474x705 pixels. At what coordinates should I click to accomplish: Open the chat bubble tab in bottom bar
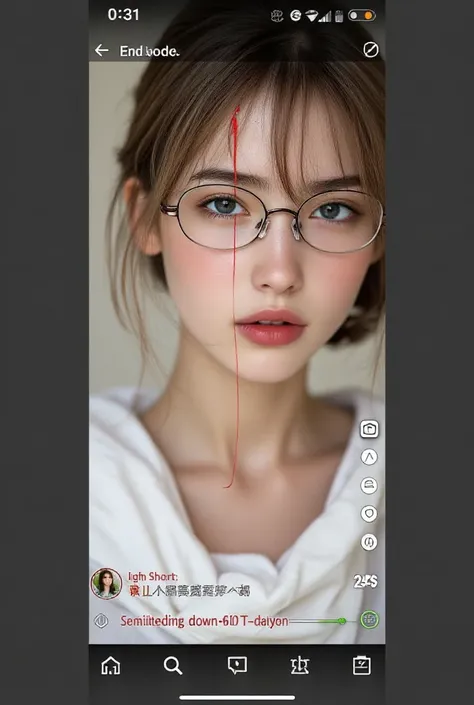(237, 665)
